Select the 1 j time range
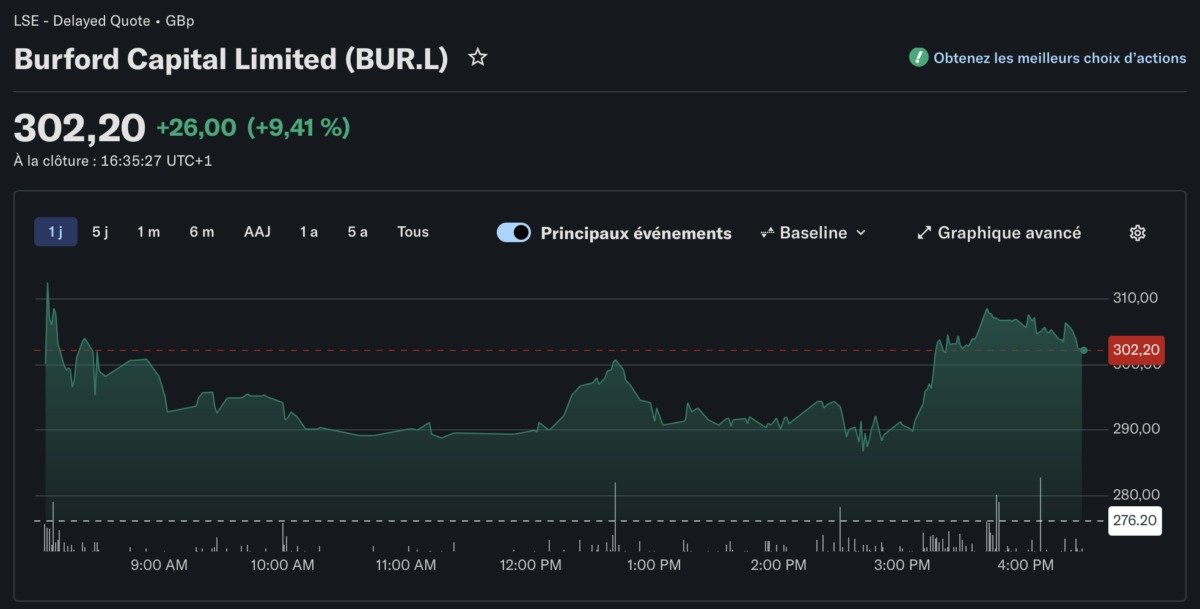Viewport: 1200px width, 609px height. pyautogui.click(x=56, y=232)
